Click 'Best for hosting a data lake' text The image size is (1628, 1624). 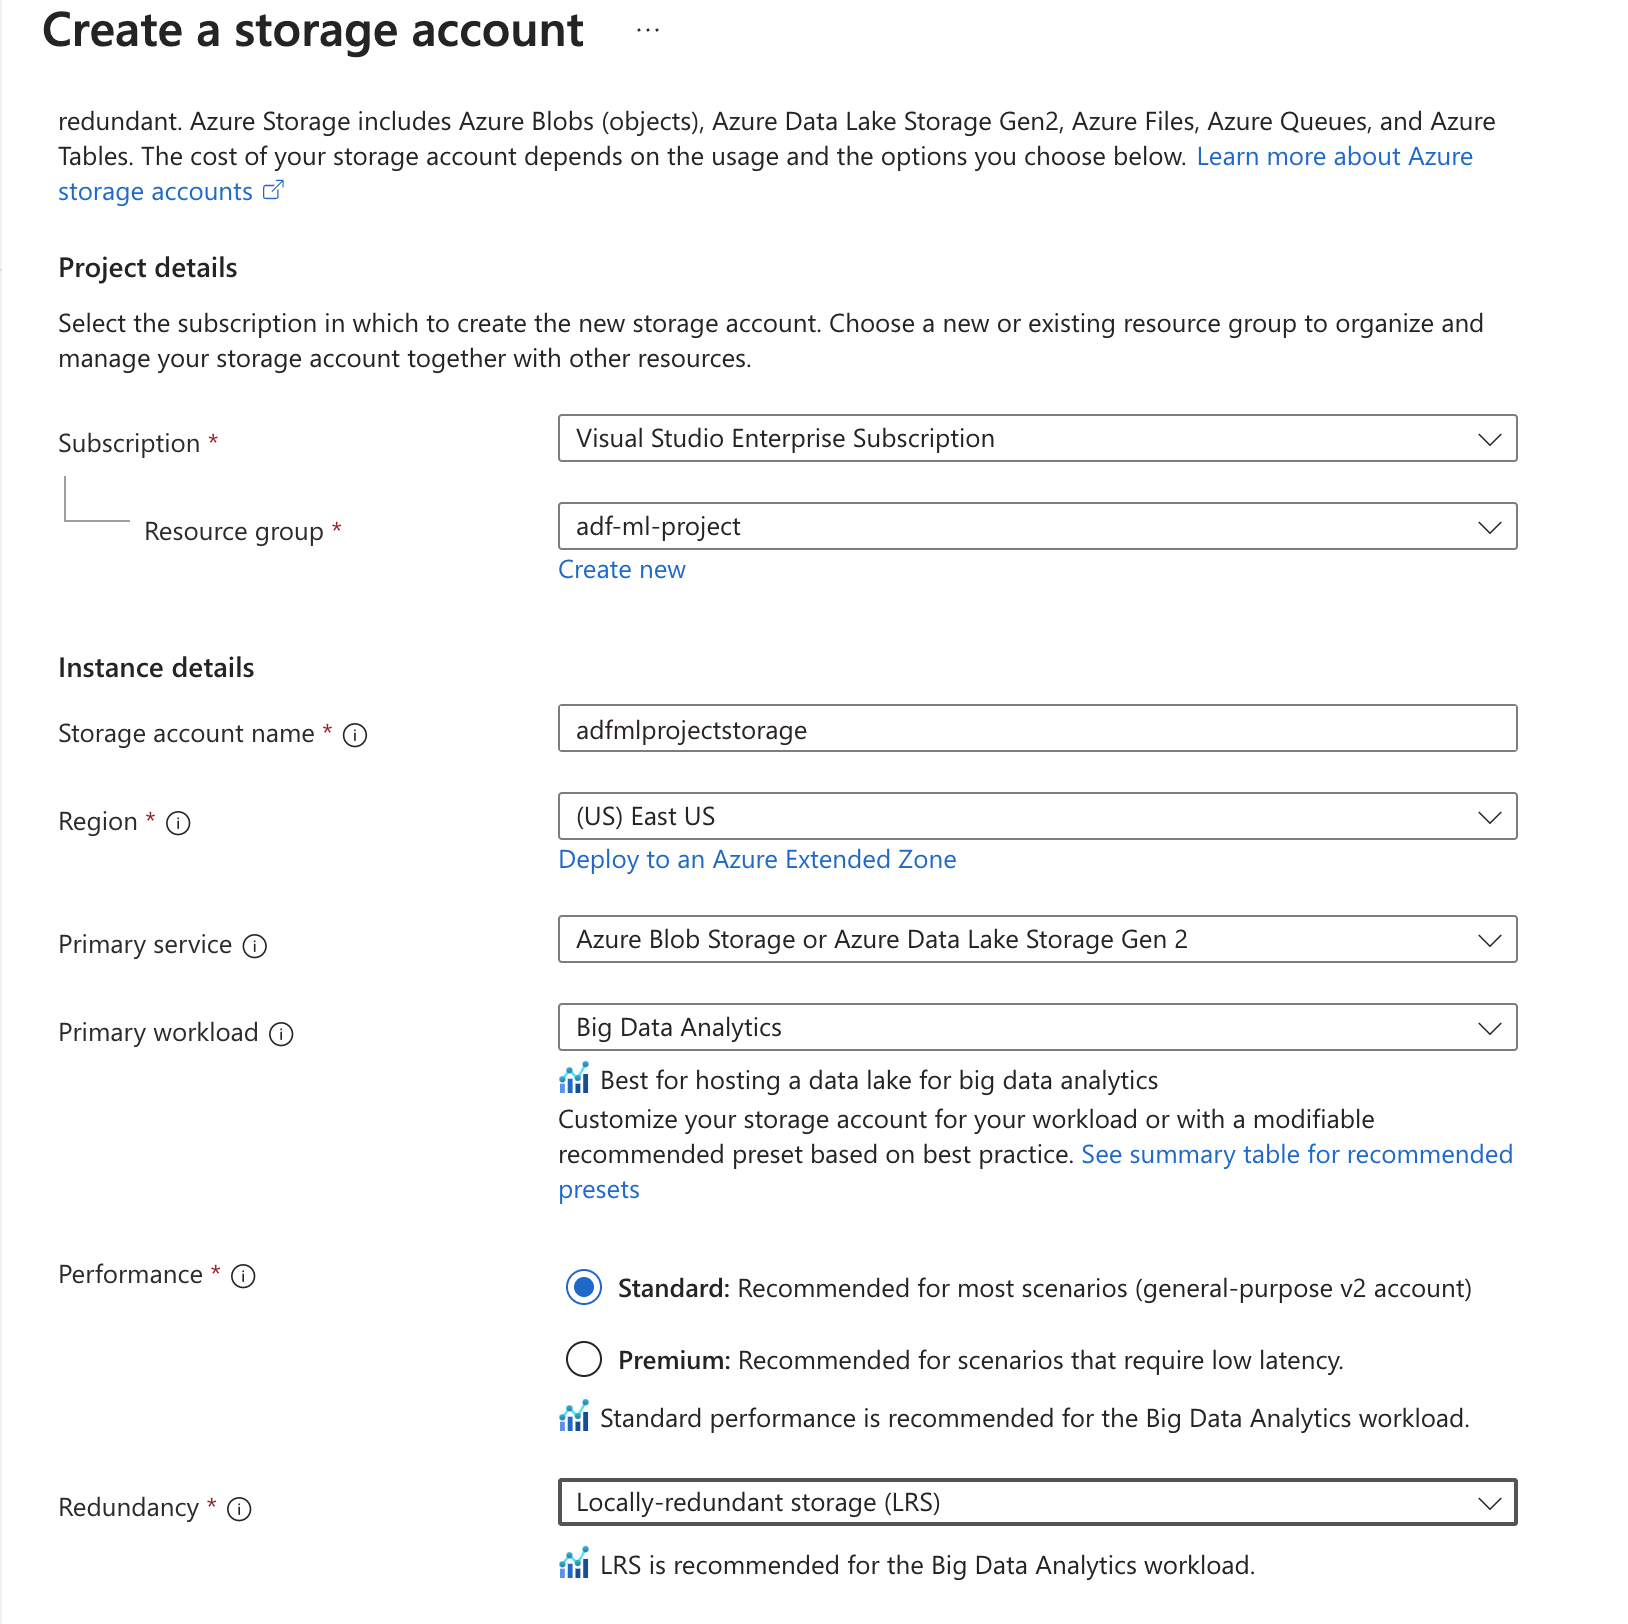879,1080
